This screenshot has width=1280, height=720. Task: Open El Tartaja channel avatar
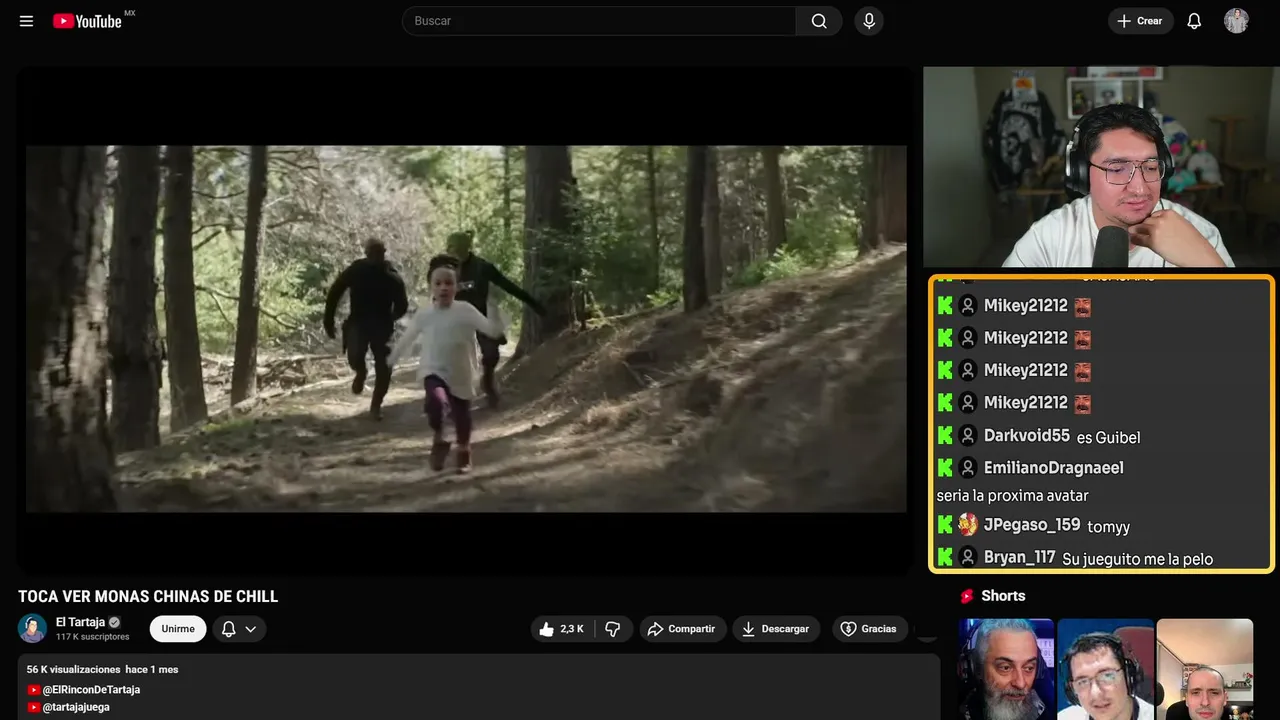coord(33,628)
